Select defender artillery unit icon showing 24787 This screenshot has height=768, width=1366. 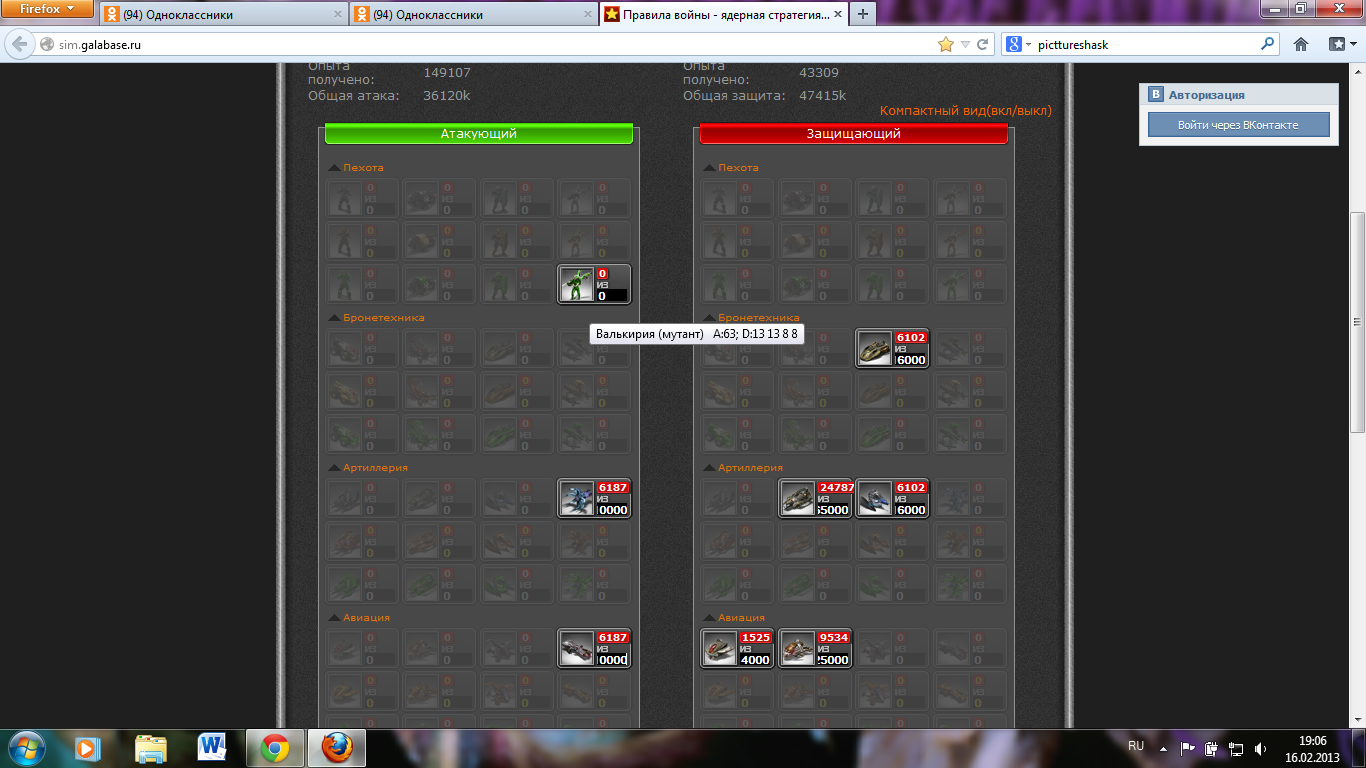point(798,498)
